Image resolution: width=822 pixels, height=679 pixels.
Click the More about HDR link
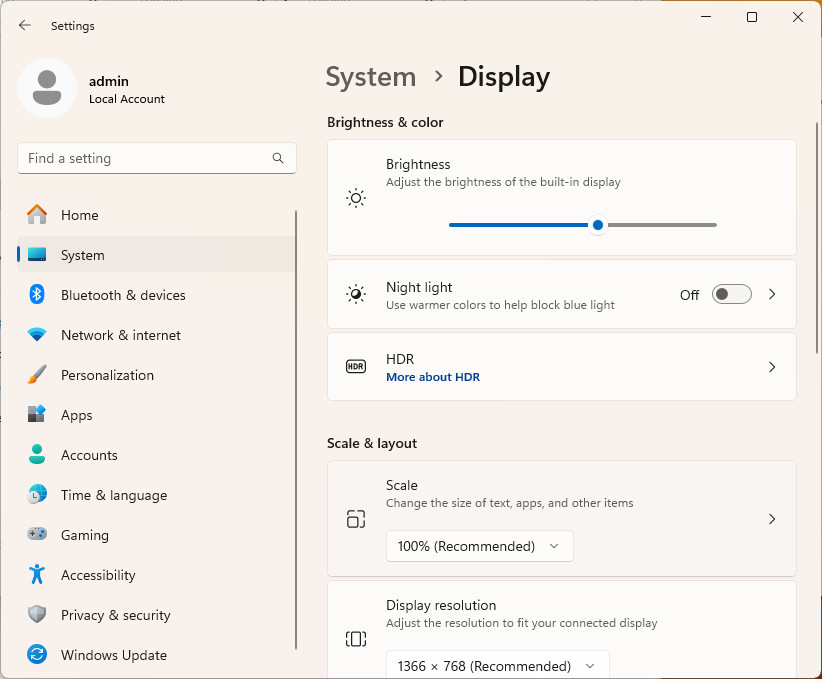click(433, 377)
